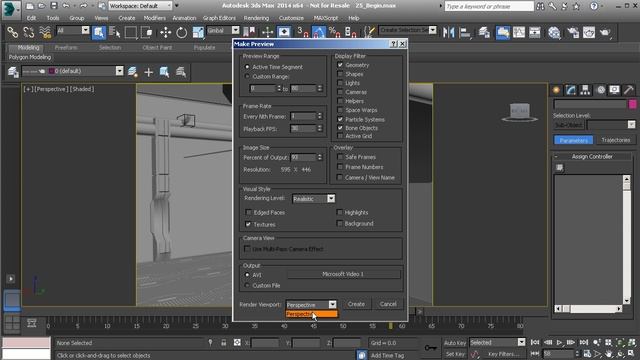Click Create button in Make Preview
The width and height of the screenshot is (640, 360).
356,304
